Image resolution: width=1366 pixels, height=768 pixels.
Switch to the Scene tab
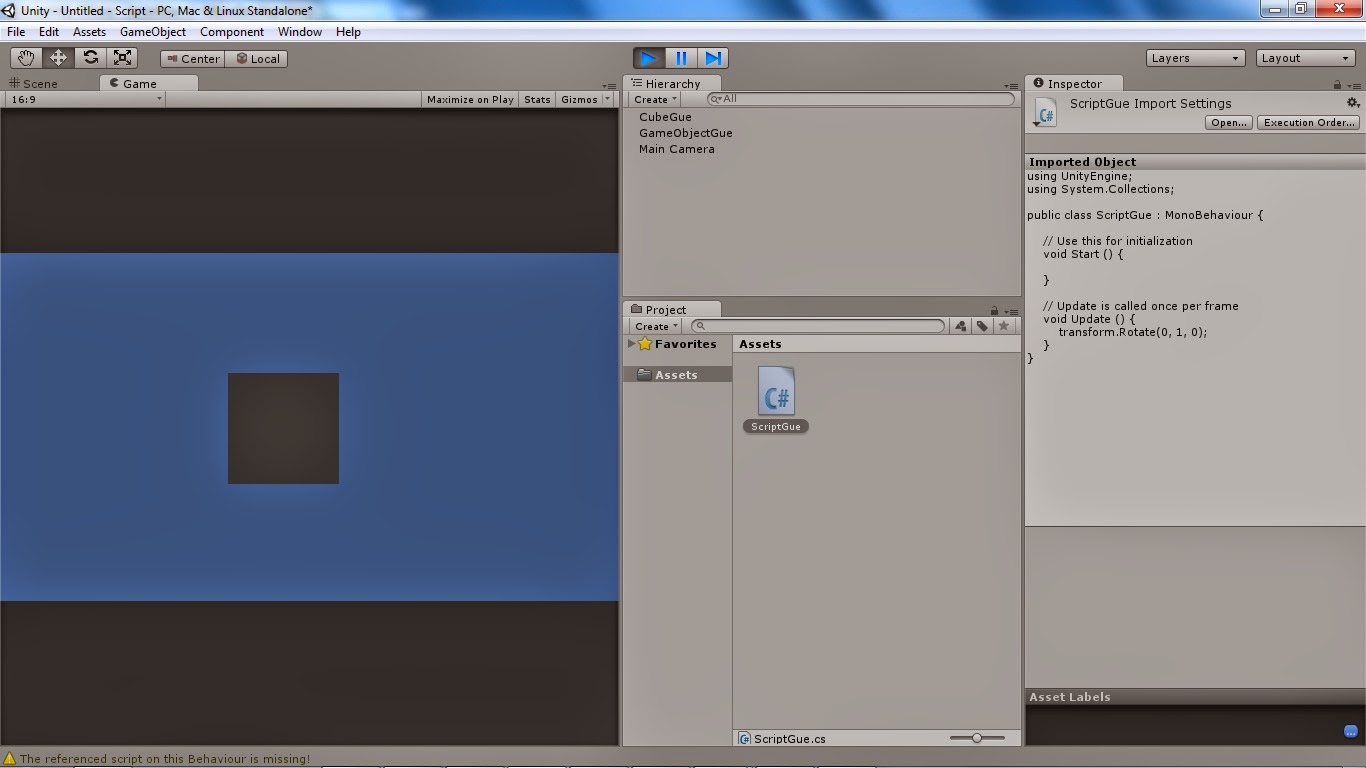[40, 83]
